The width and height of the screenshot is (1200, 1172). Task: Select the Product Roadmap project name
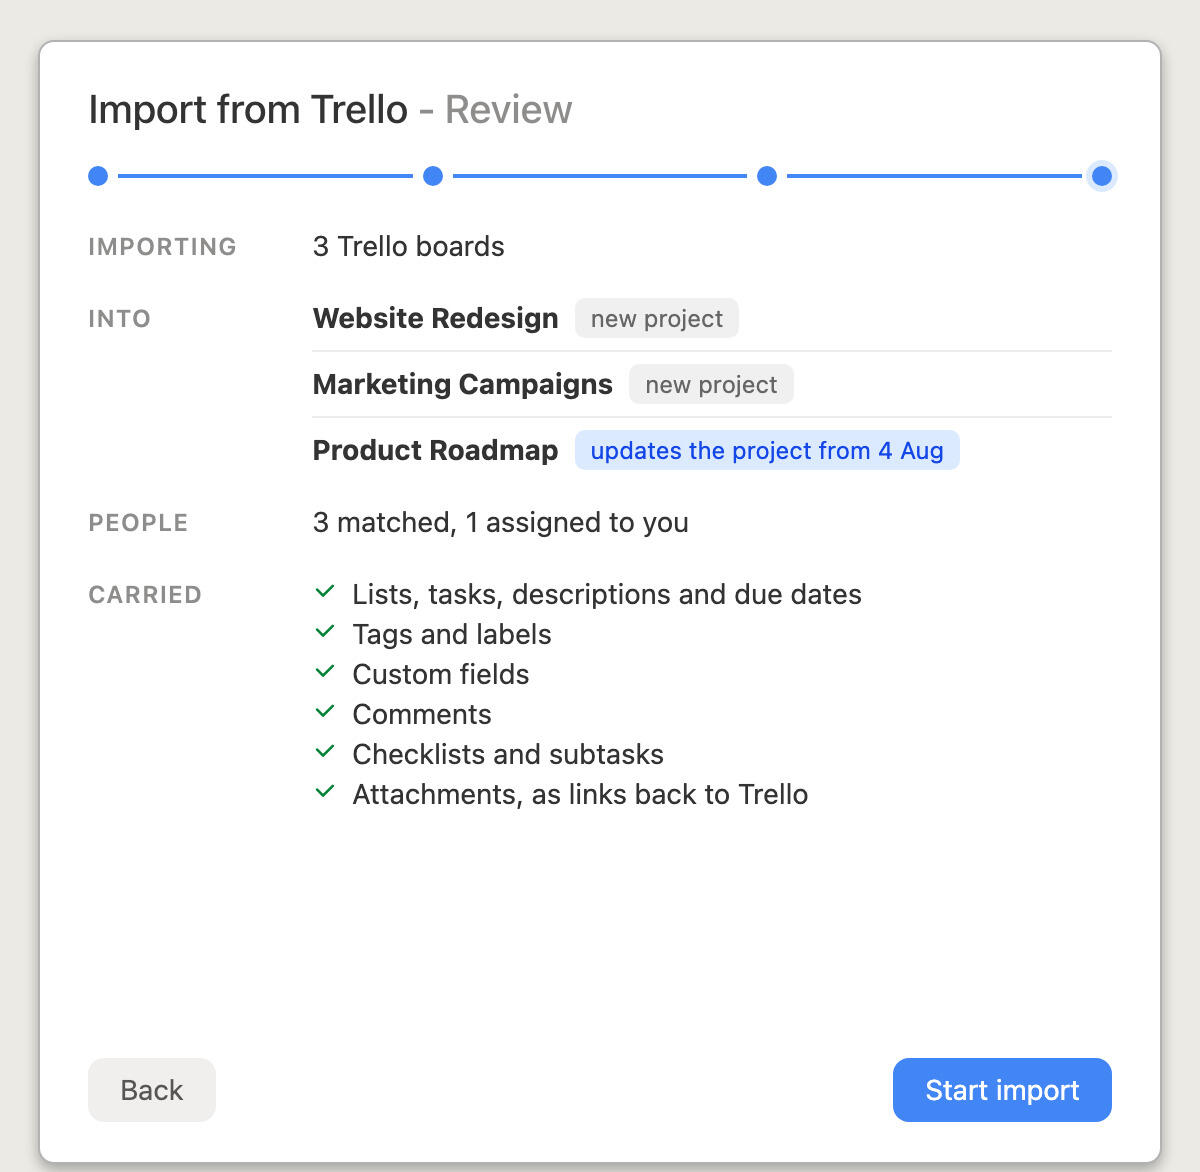436,451
